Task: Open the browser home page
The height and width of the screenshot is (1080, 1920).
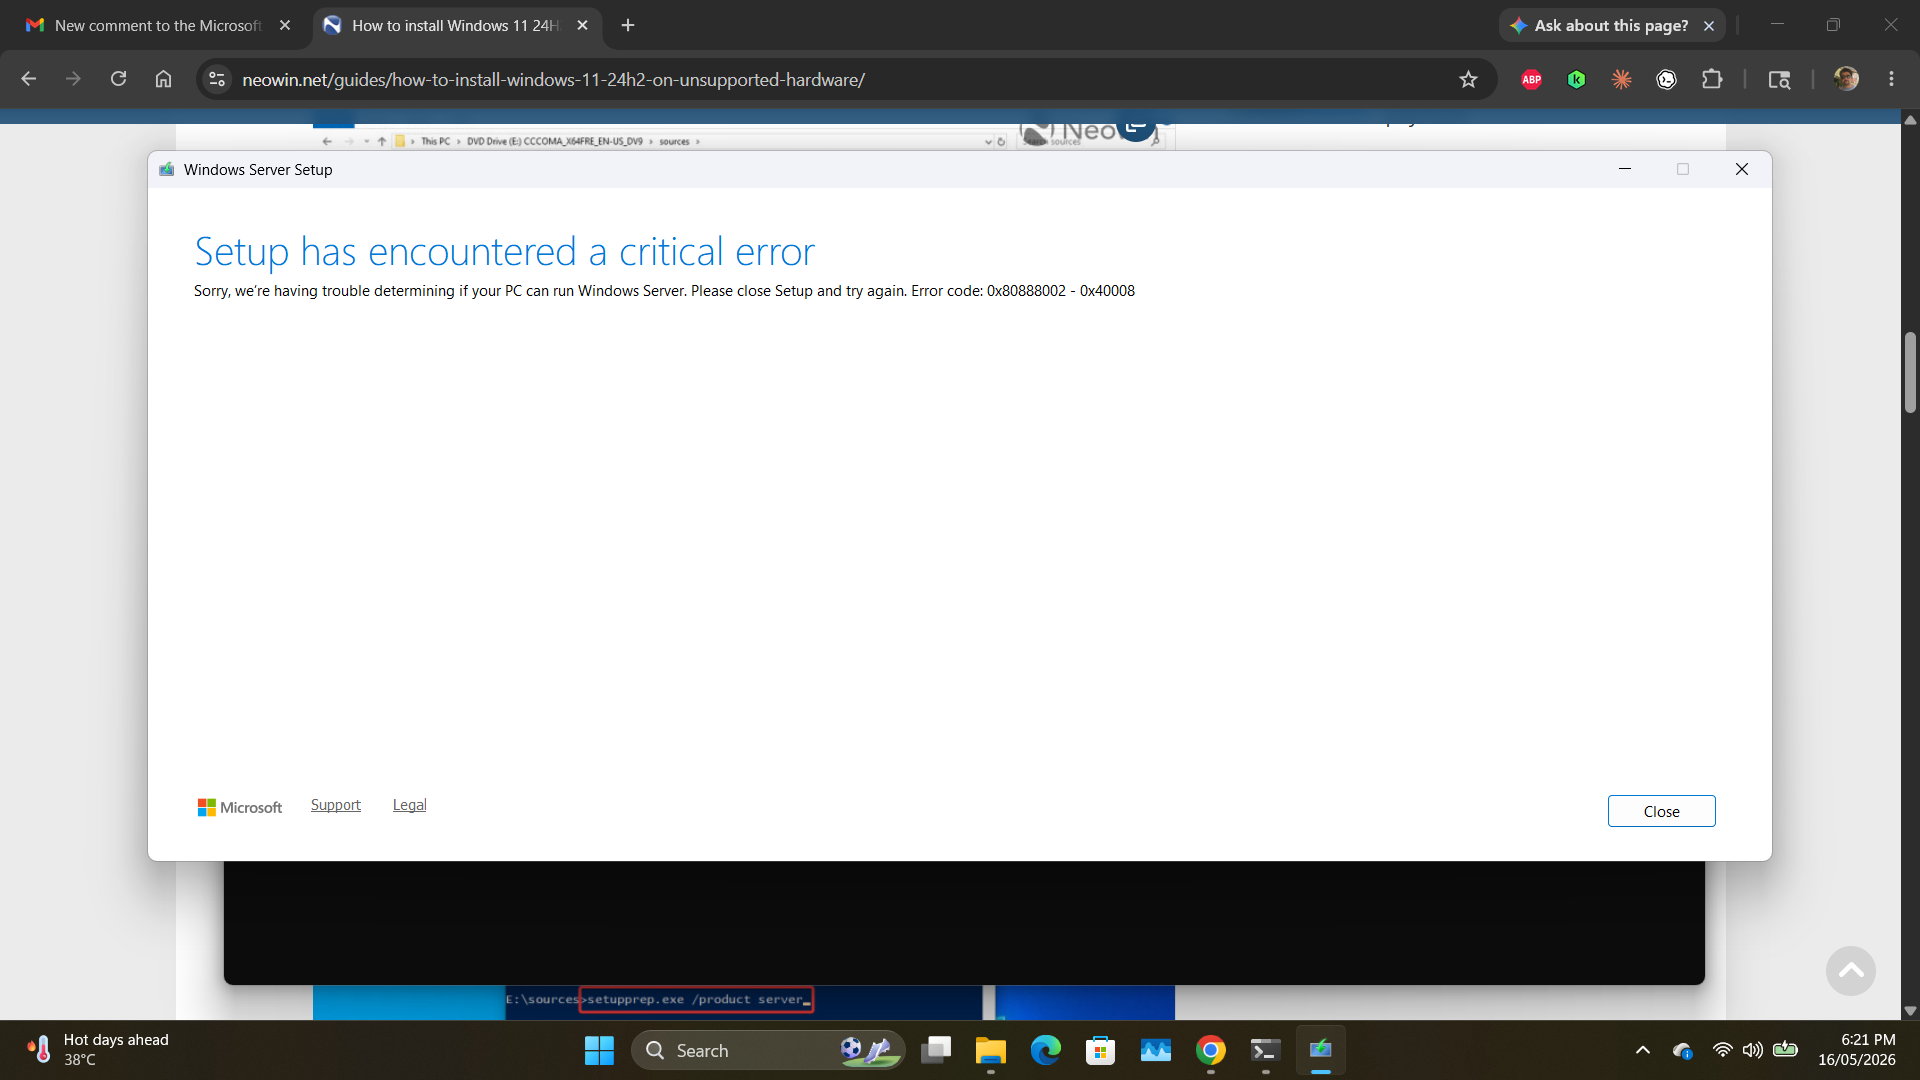Action: (163, 79)
